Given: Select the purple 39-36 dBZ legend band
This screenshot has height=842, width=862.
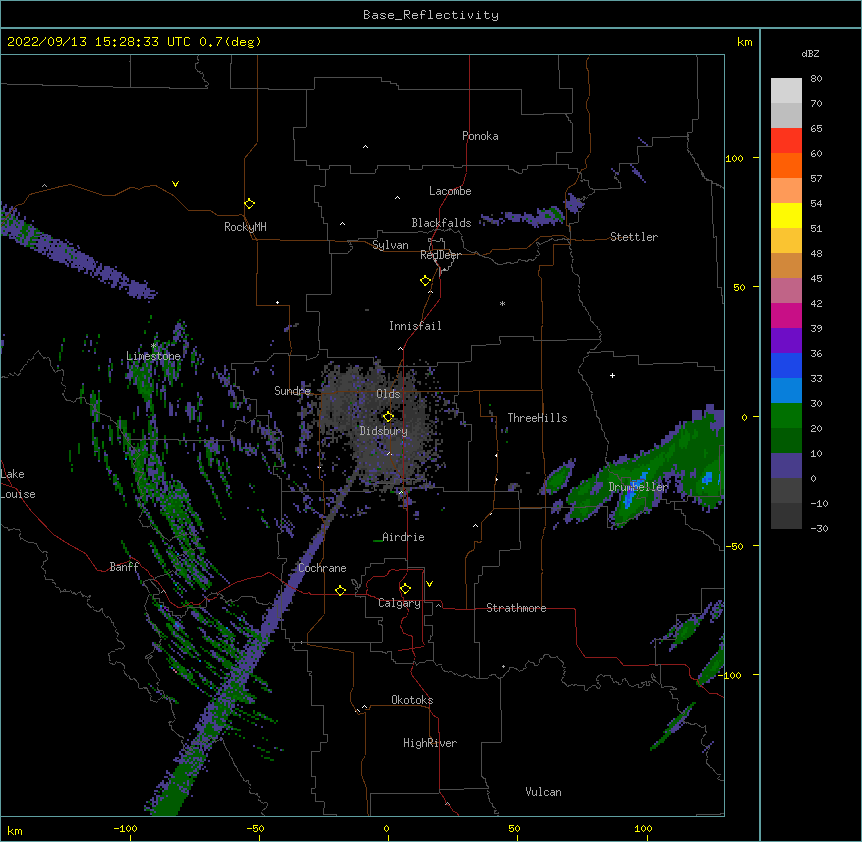Looking at the screenshot, I should pyautogui.click(x=786, y=341).
